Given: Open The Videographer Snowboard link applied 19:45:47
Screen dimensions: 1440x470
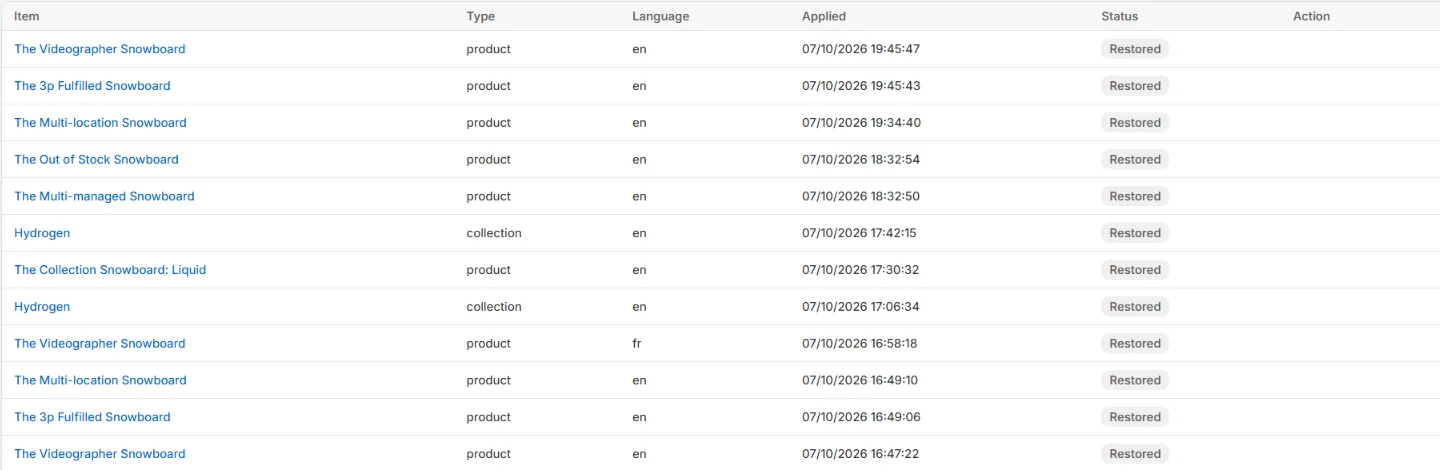Looking at the screenshot, I should pyautogui.click(x=100, y=49).
